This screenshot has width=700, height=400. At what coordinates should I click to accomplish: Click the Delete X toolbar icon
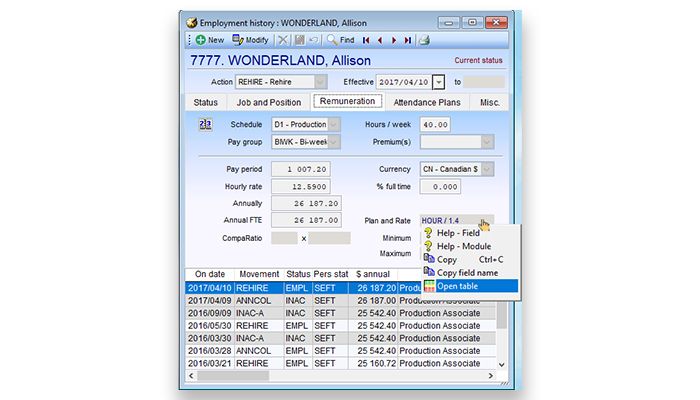(x=283, y=40)
